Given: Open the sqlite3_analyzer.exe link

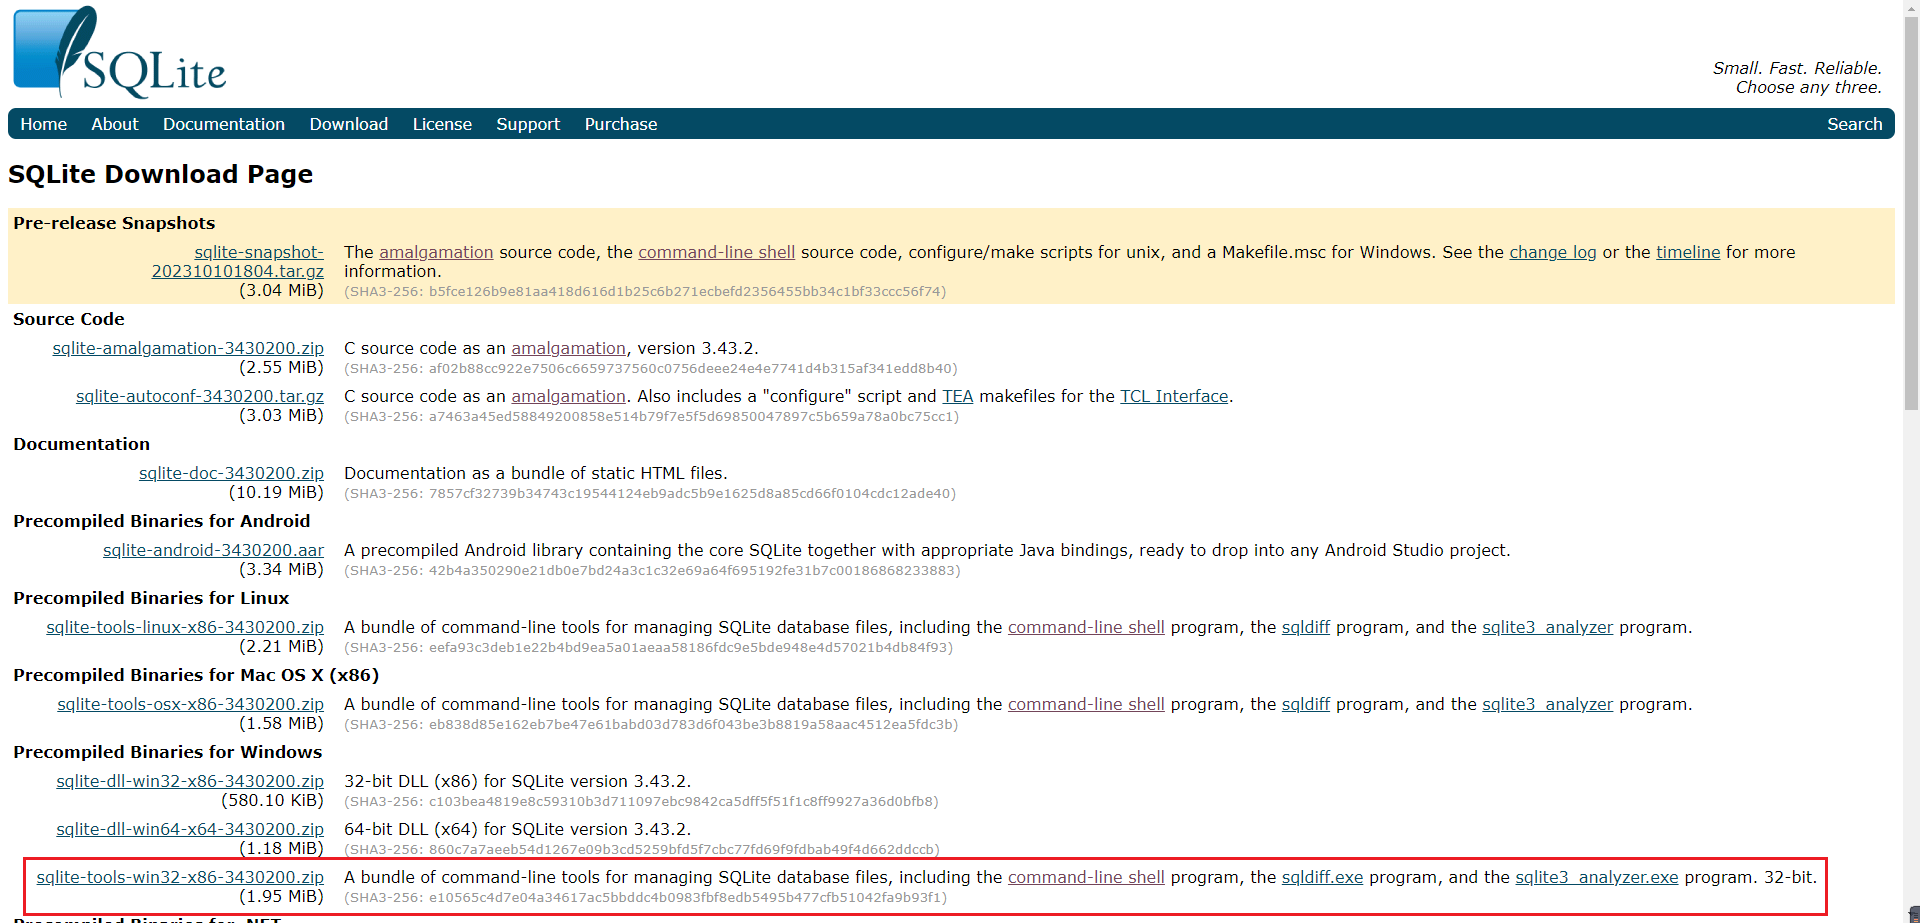Looking at the screenshot, I should point(1597,877).
